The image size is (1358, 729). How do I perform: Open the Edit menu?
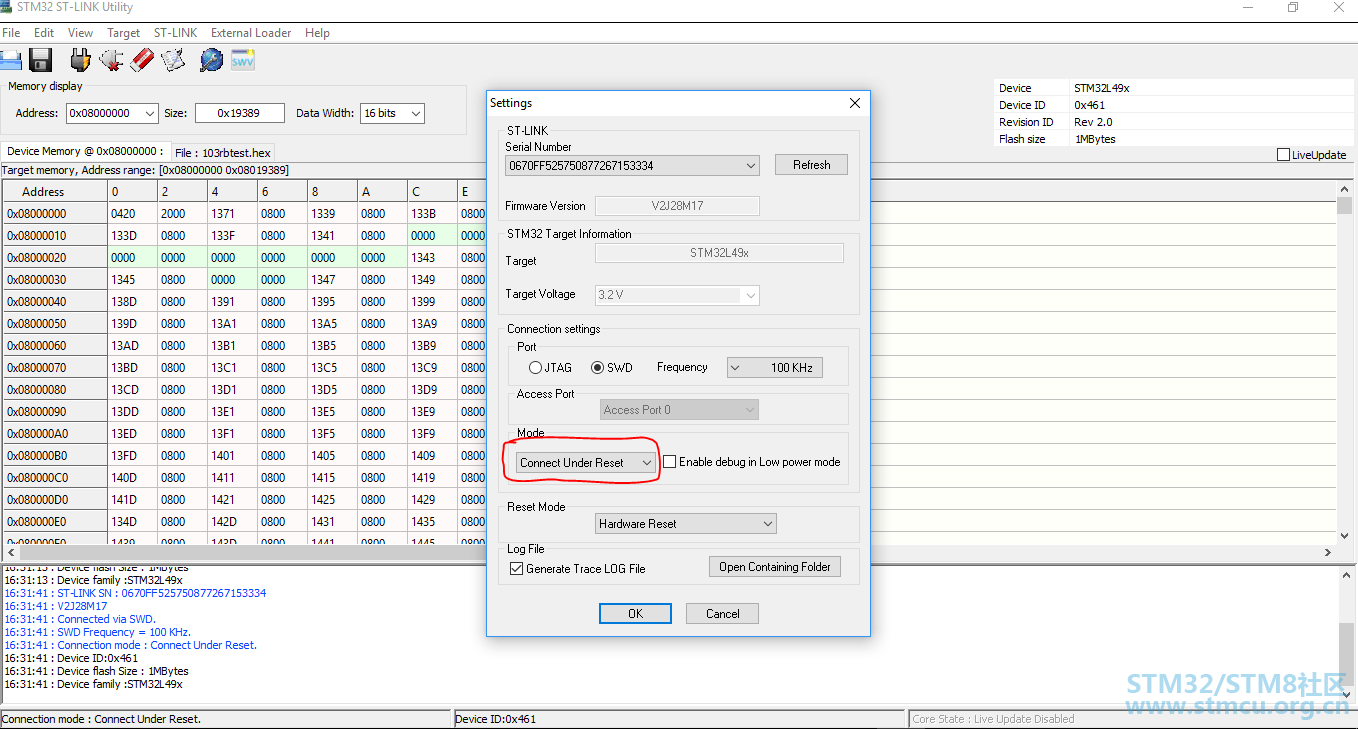click(44, 33)
